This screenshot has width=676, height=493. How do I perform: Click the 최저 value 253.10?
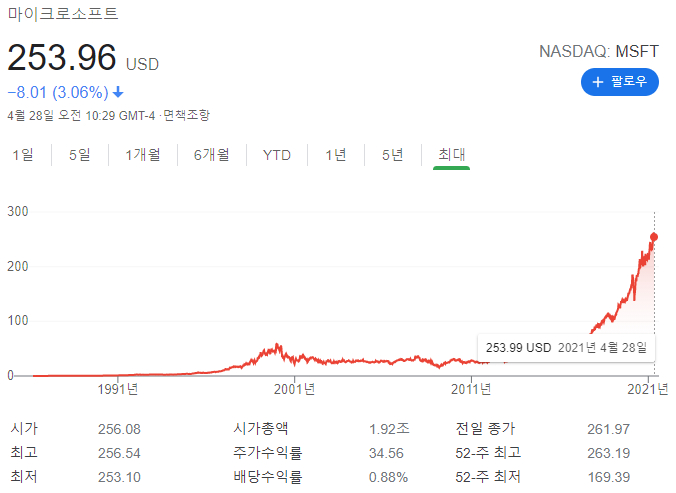click(x=119, y=477)
